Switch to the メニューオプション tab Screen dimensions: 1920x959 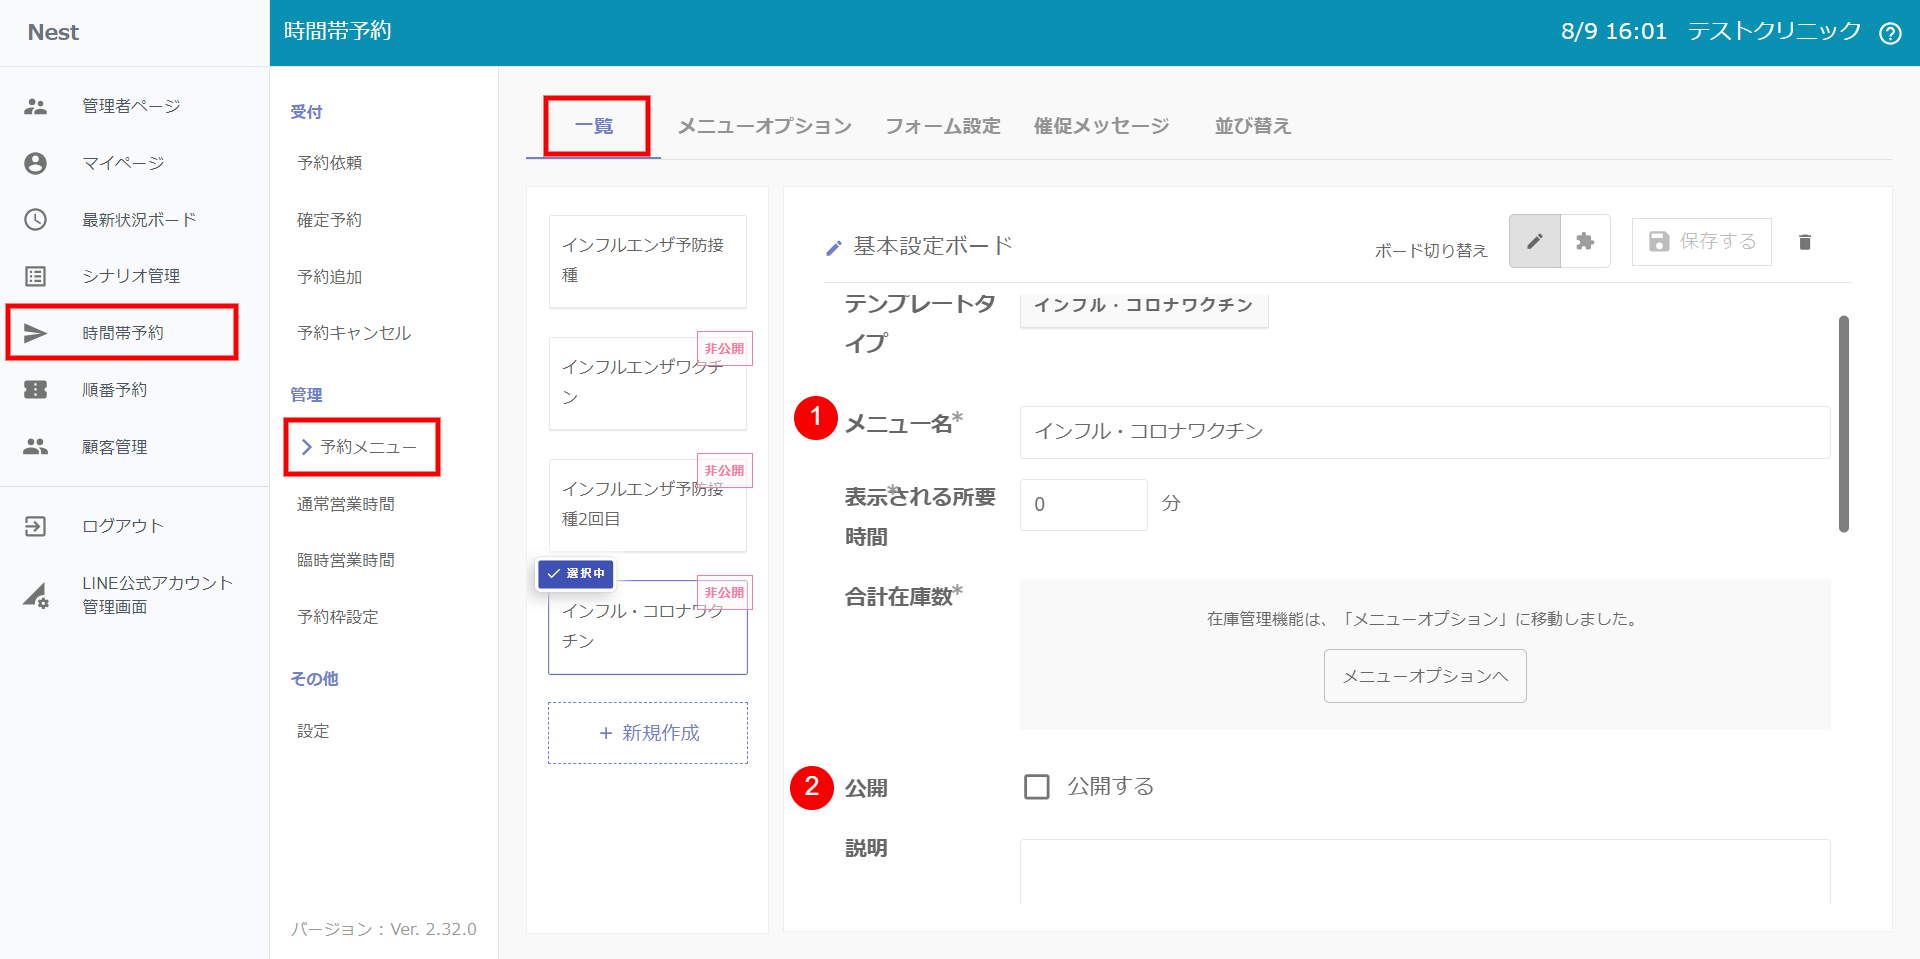pyautogui.click(x=764, y=126)
